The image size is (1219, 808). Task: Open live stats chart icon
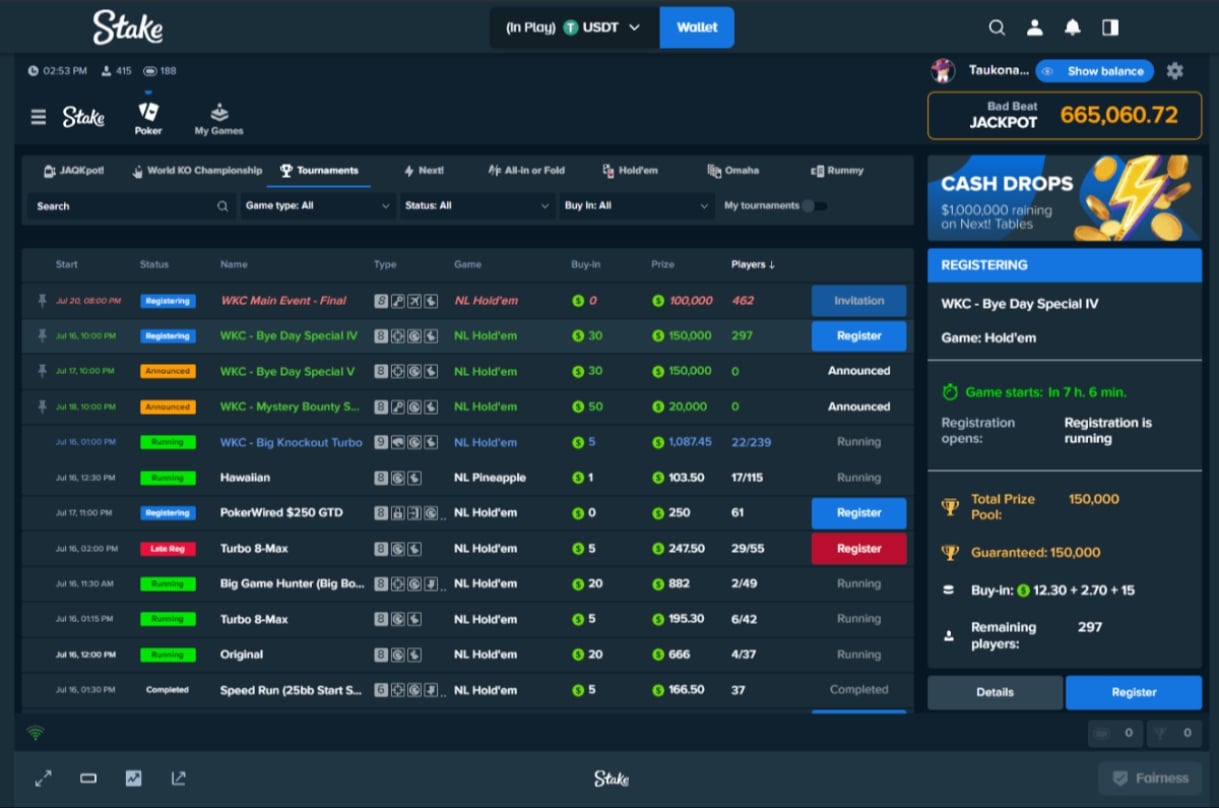133,778
